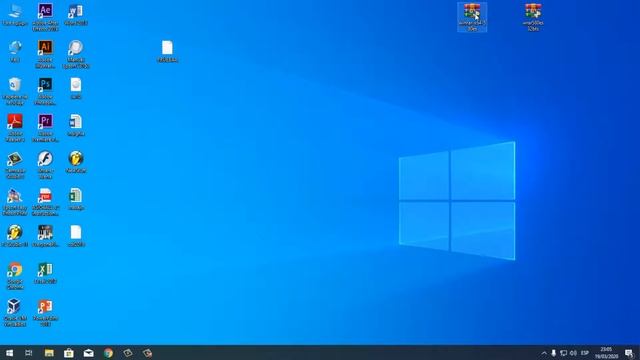Open Microsoft Store from the taskbar
This screenshot has width=640, height=360.
[69, 353]
